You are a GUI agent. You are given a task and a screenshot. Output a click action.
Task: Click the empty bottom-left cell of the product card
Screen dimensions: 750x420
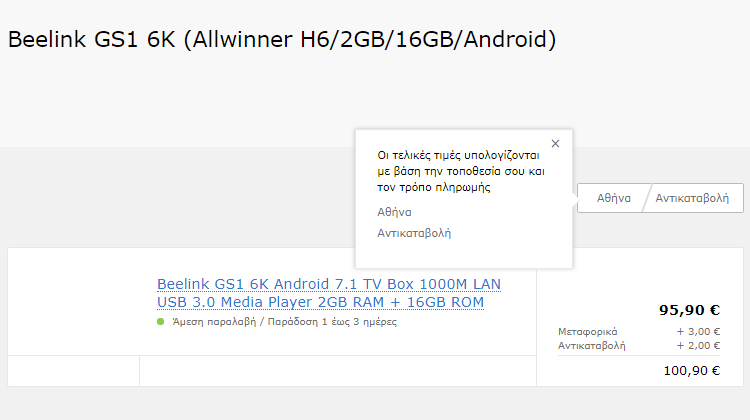click(74, 371)
